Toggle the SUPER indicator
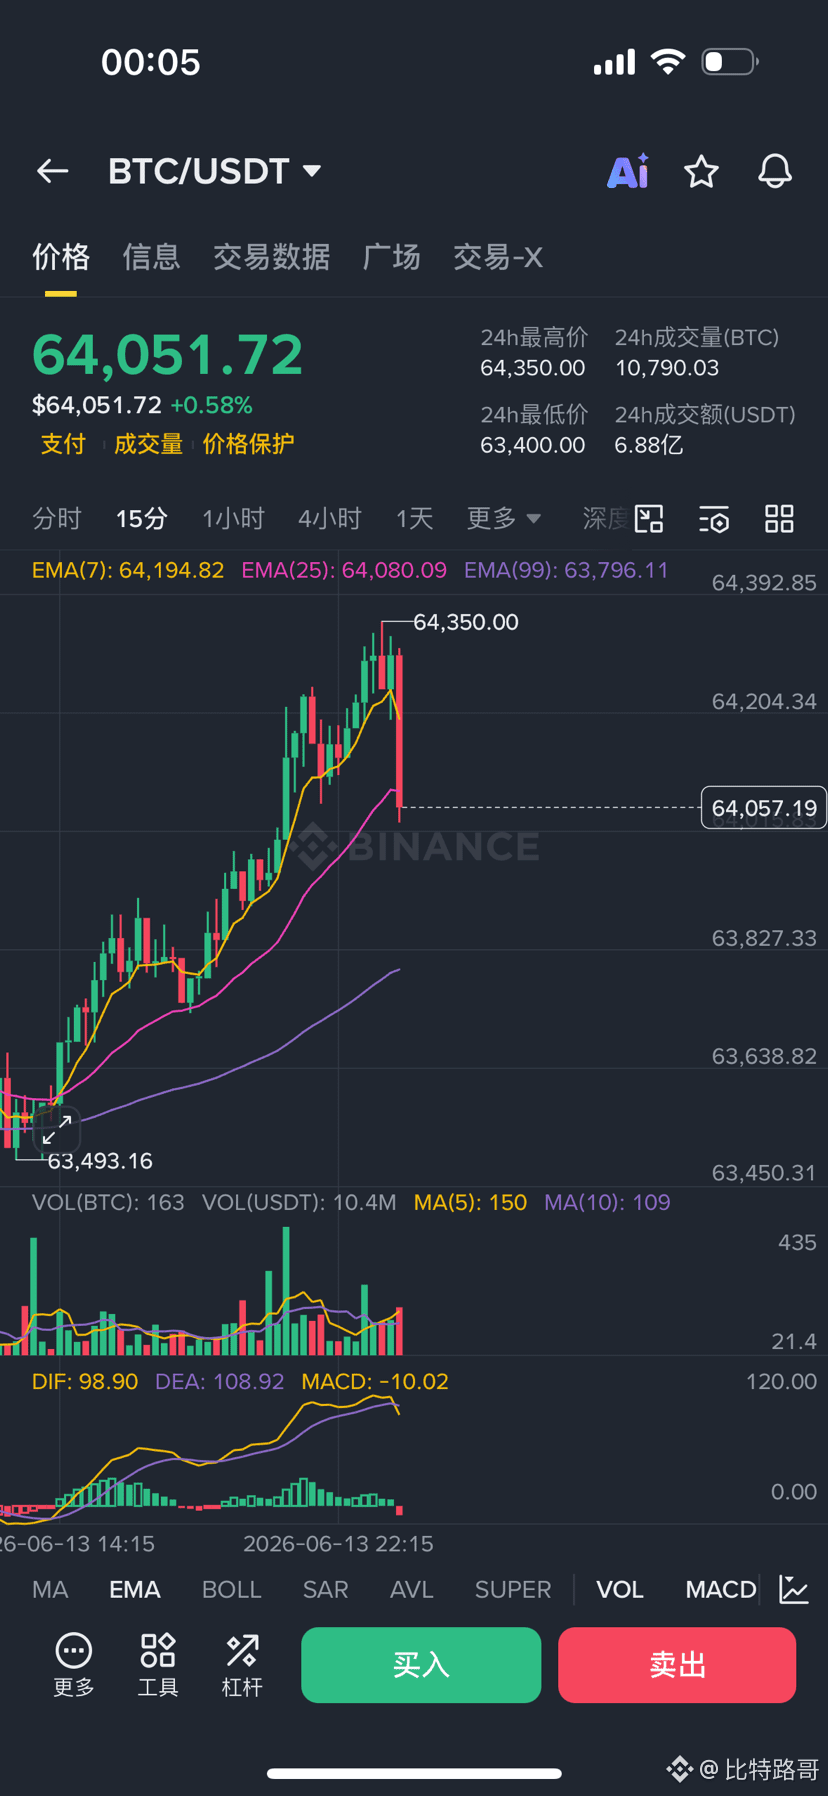The height and width of the screenshot is (1796, 828). (513, 1589)
